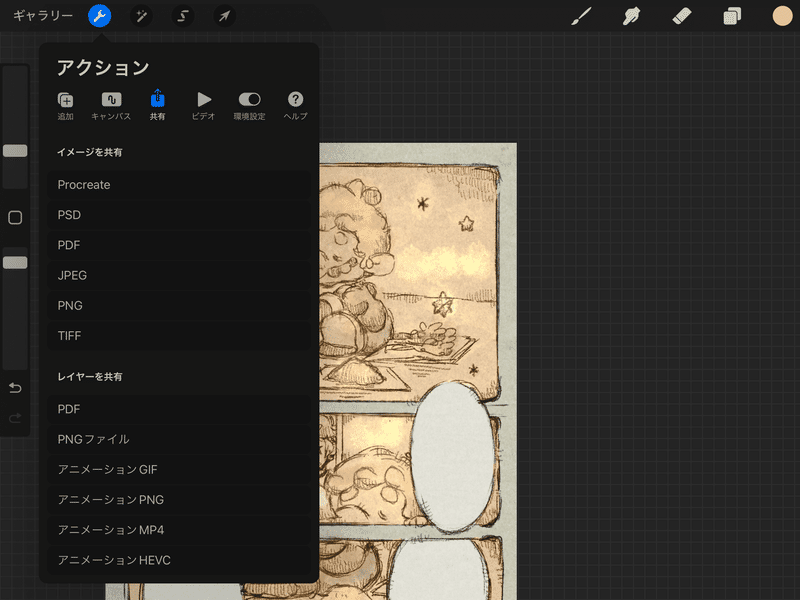Screen dimensions: 800x600
Task: Export アニメーションPNG
Action: pyautogui.click(x=179, y=499)
